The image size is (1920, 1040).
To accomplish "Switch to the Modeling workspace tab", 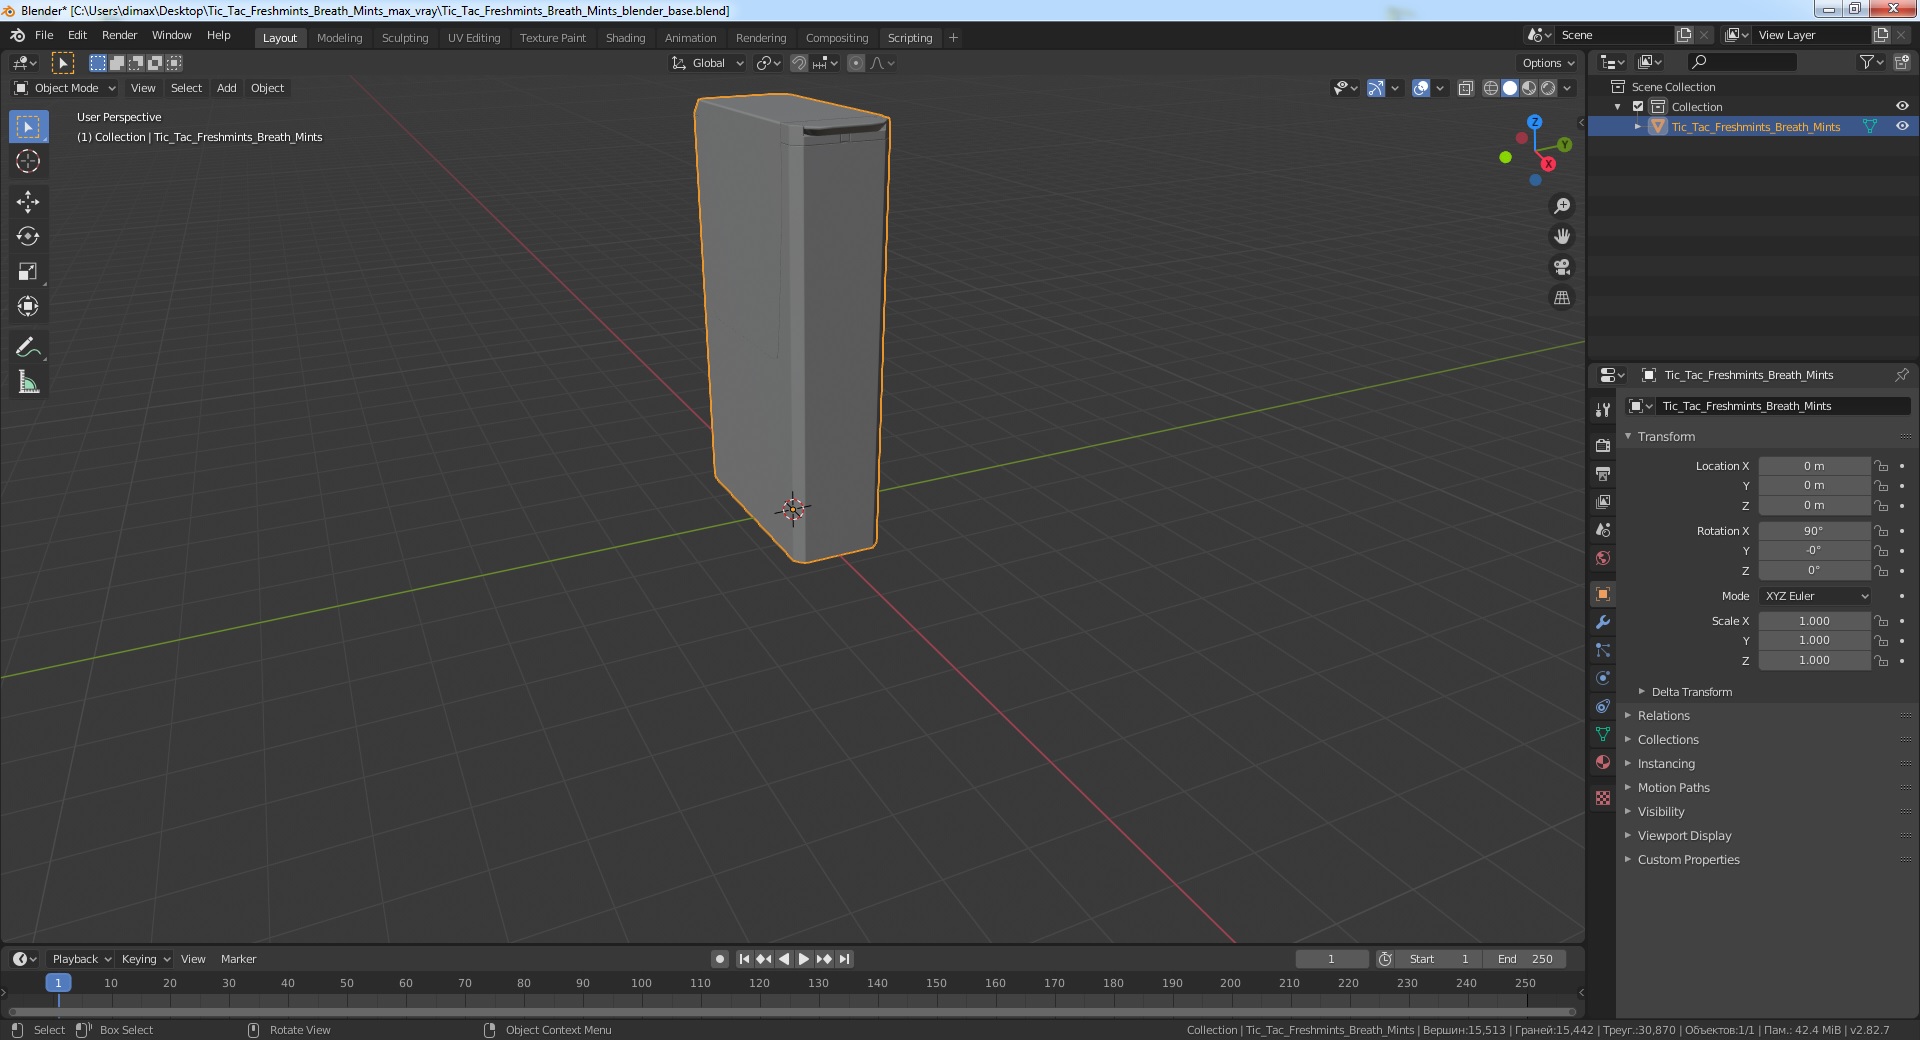I will click(339, 38).
